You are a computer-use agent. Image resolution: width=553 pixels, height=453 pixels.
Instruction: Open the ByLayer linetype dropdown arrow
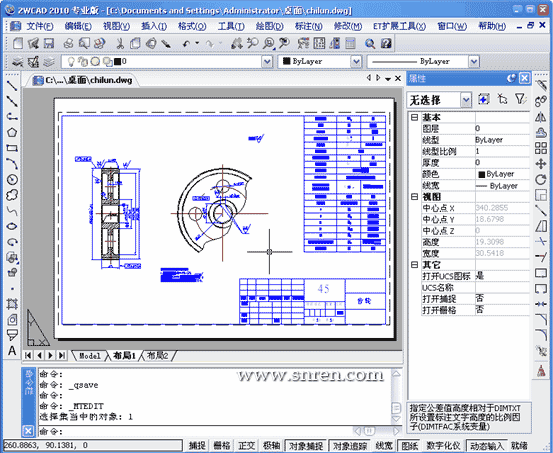(x=474, y=62)
